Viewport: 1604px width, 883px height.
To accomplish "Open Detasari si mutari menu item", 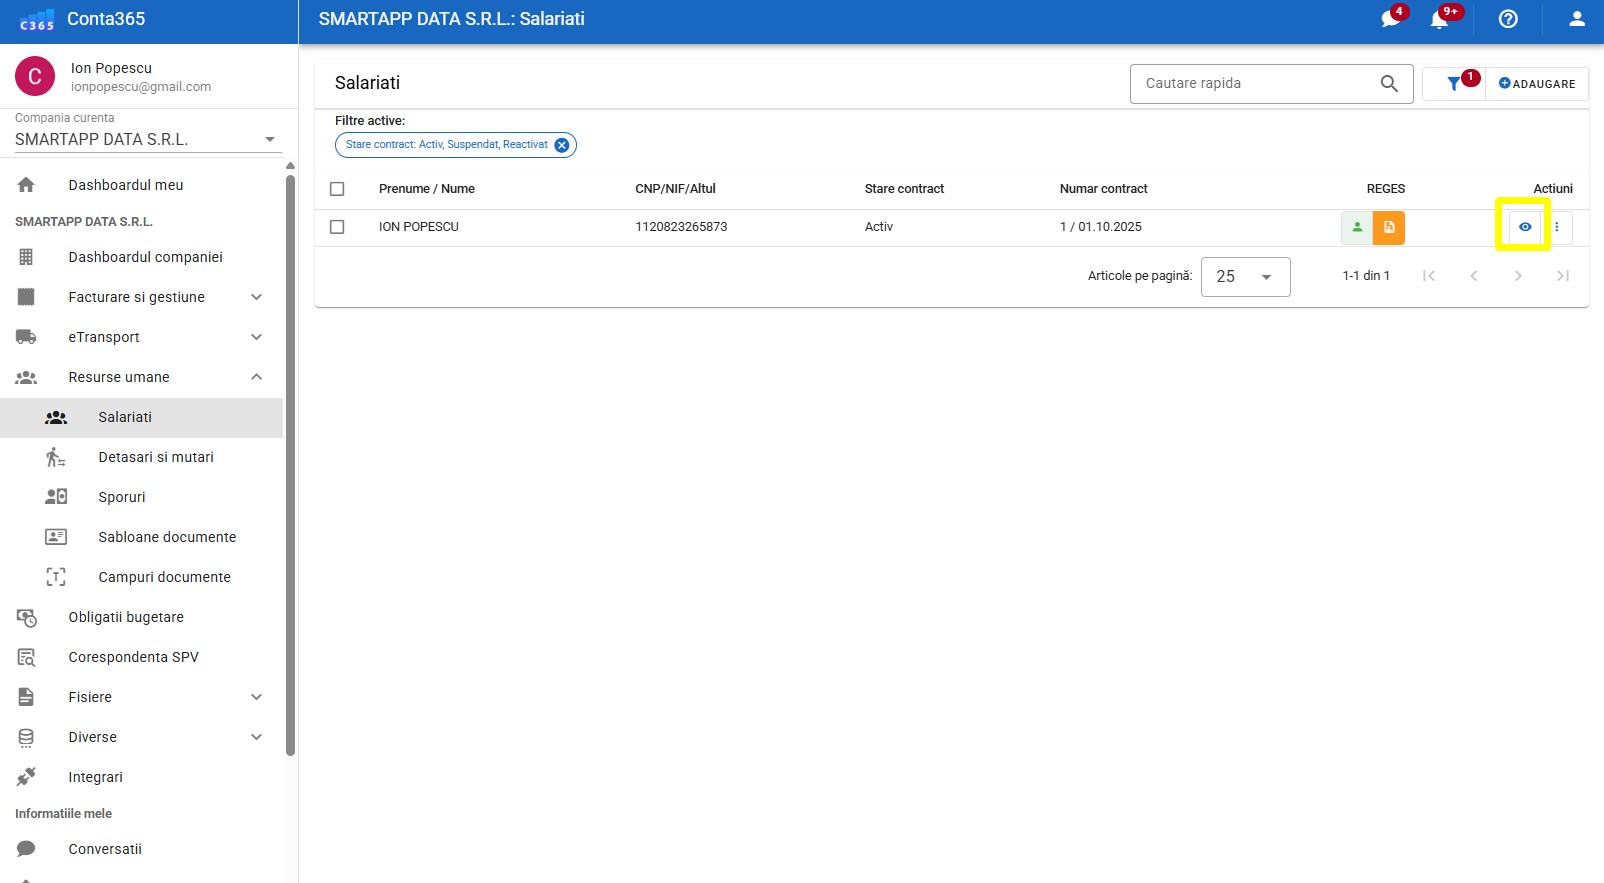I will pyautogui.click(x=156, y=457).
